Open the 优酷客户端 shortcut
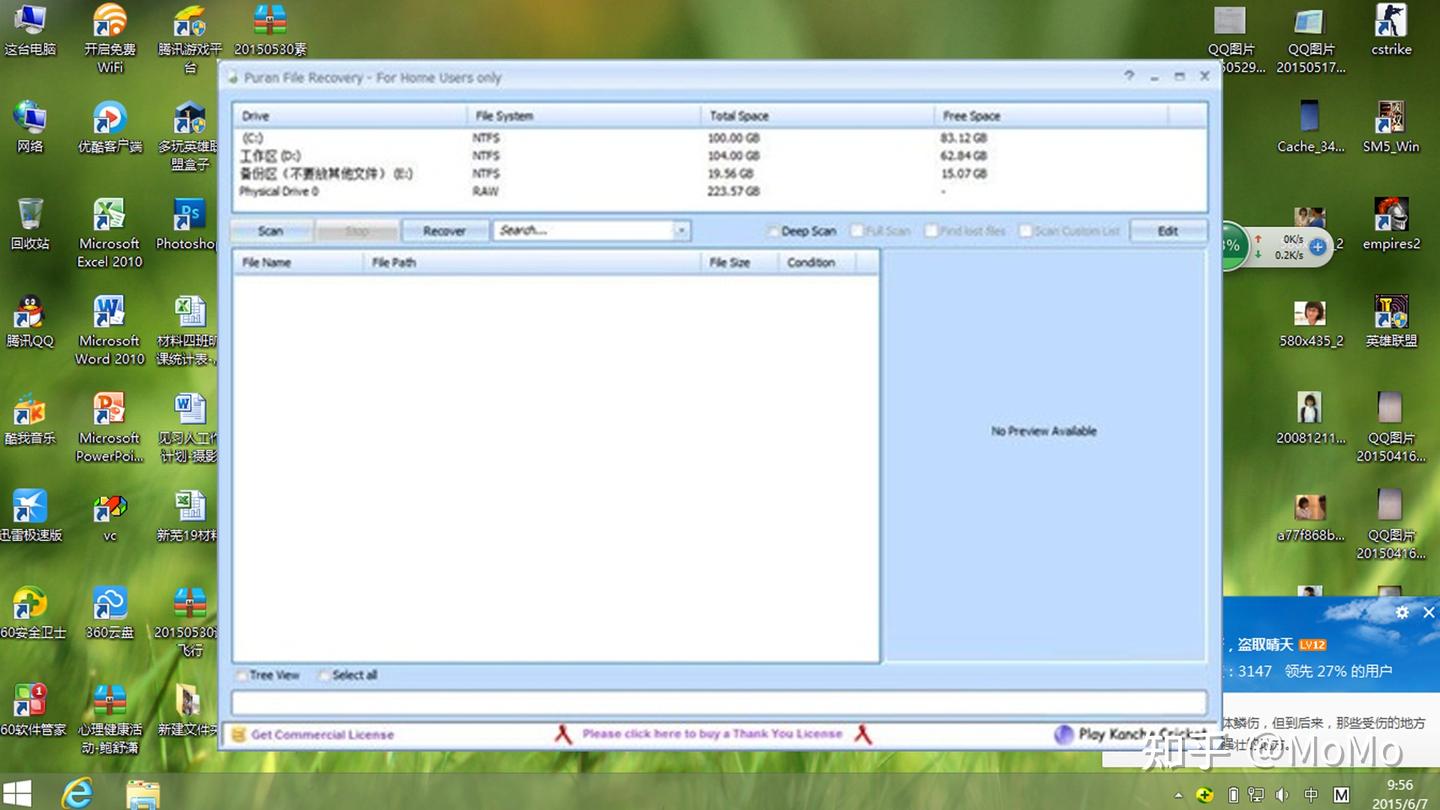The height and width of the screenshot is (810, 1440). click(x=110, y=127)
